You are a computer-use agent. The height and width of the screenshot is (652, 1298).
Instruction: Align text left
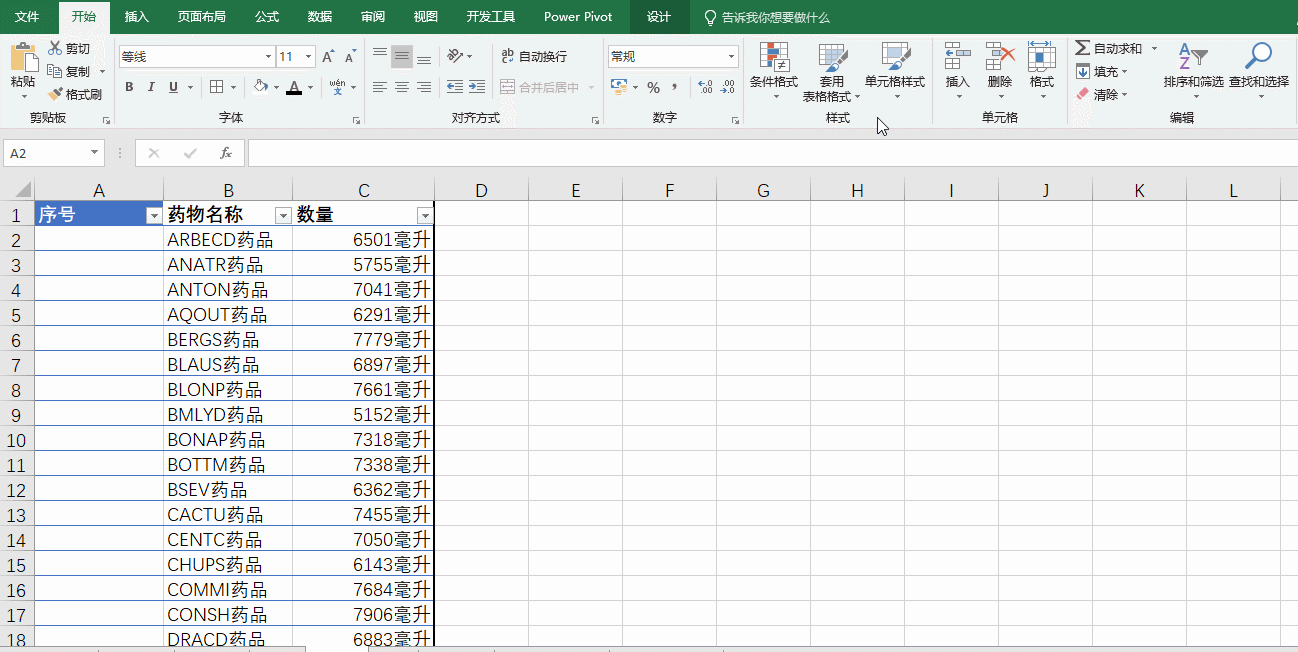[380, 87]
